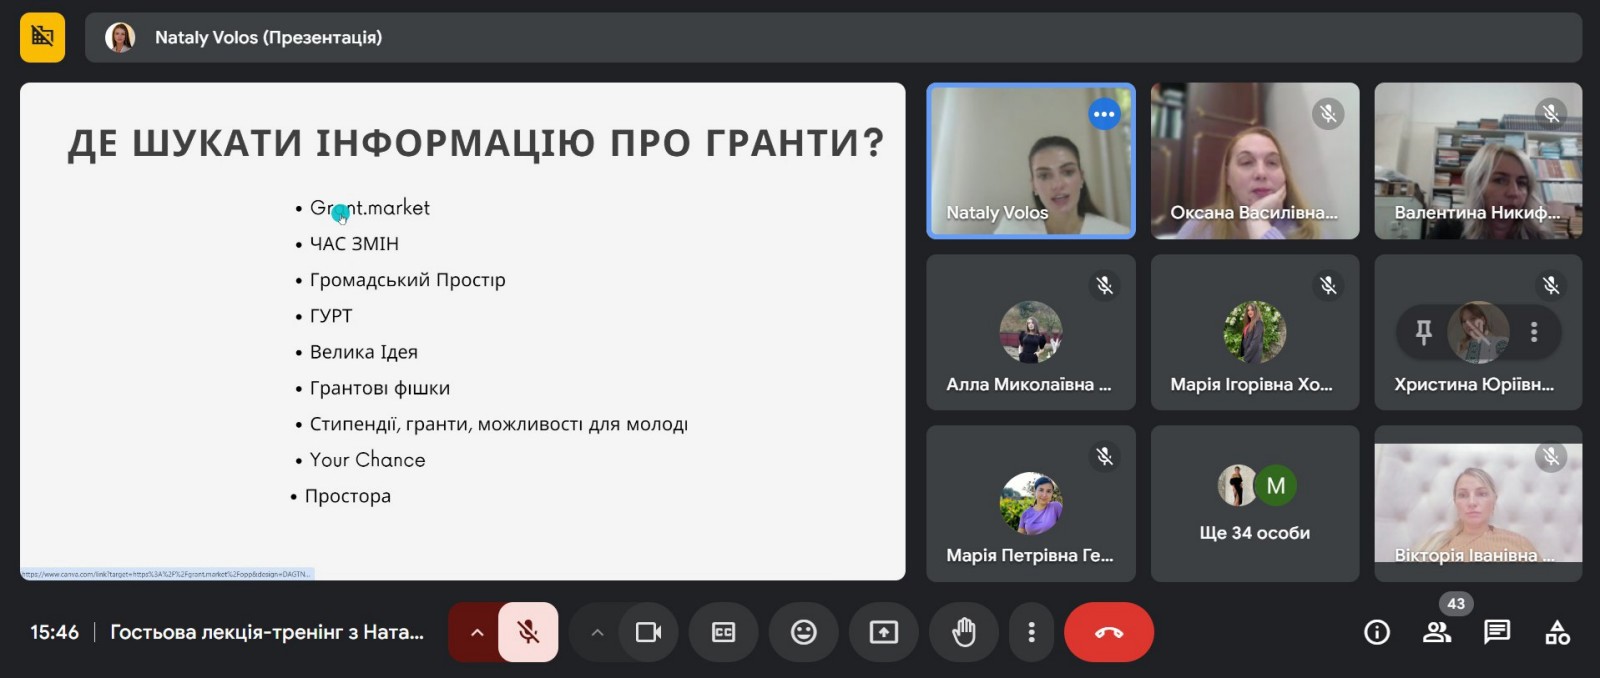The height and width of the screenshot is (678, 1600).
Task: Click the Оксана Василівна video tile
Action: point(1255,161)
